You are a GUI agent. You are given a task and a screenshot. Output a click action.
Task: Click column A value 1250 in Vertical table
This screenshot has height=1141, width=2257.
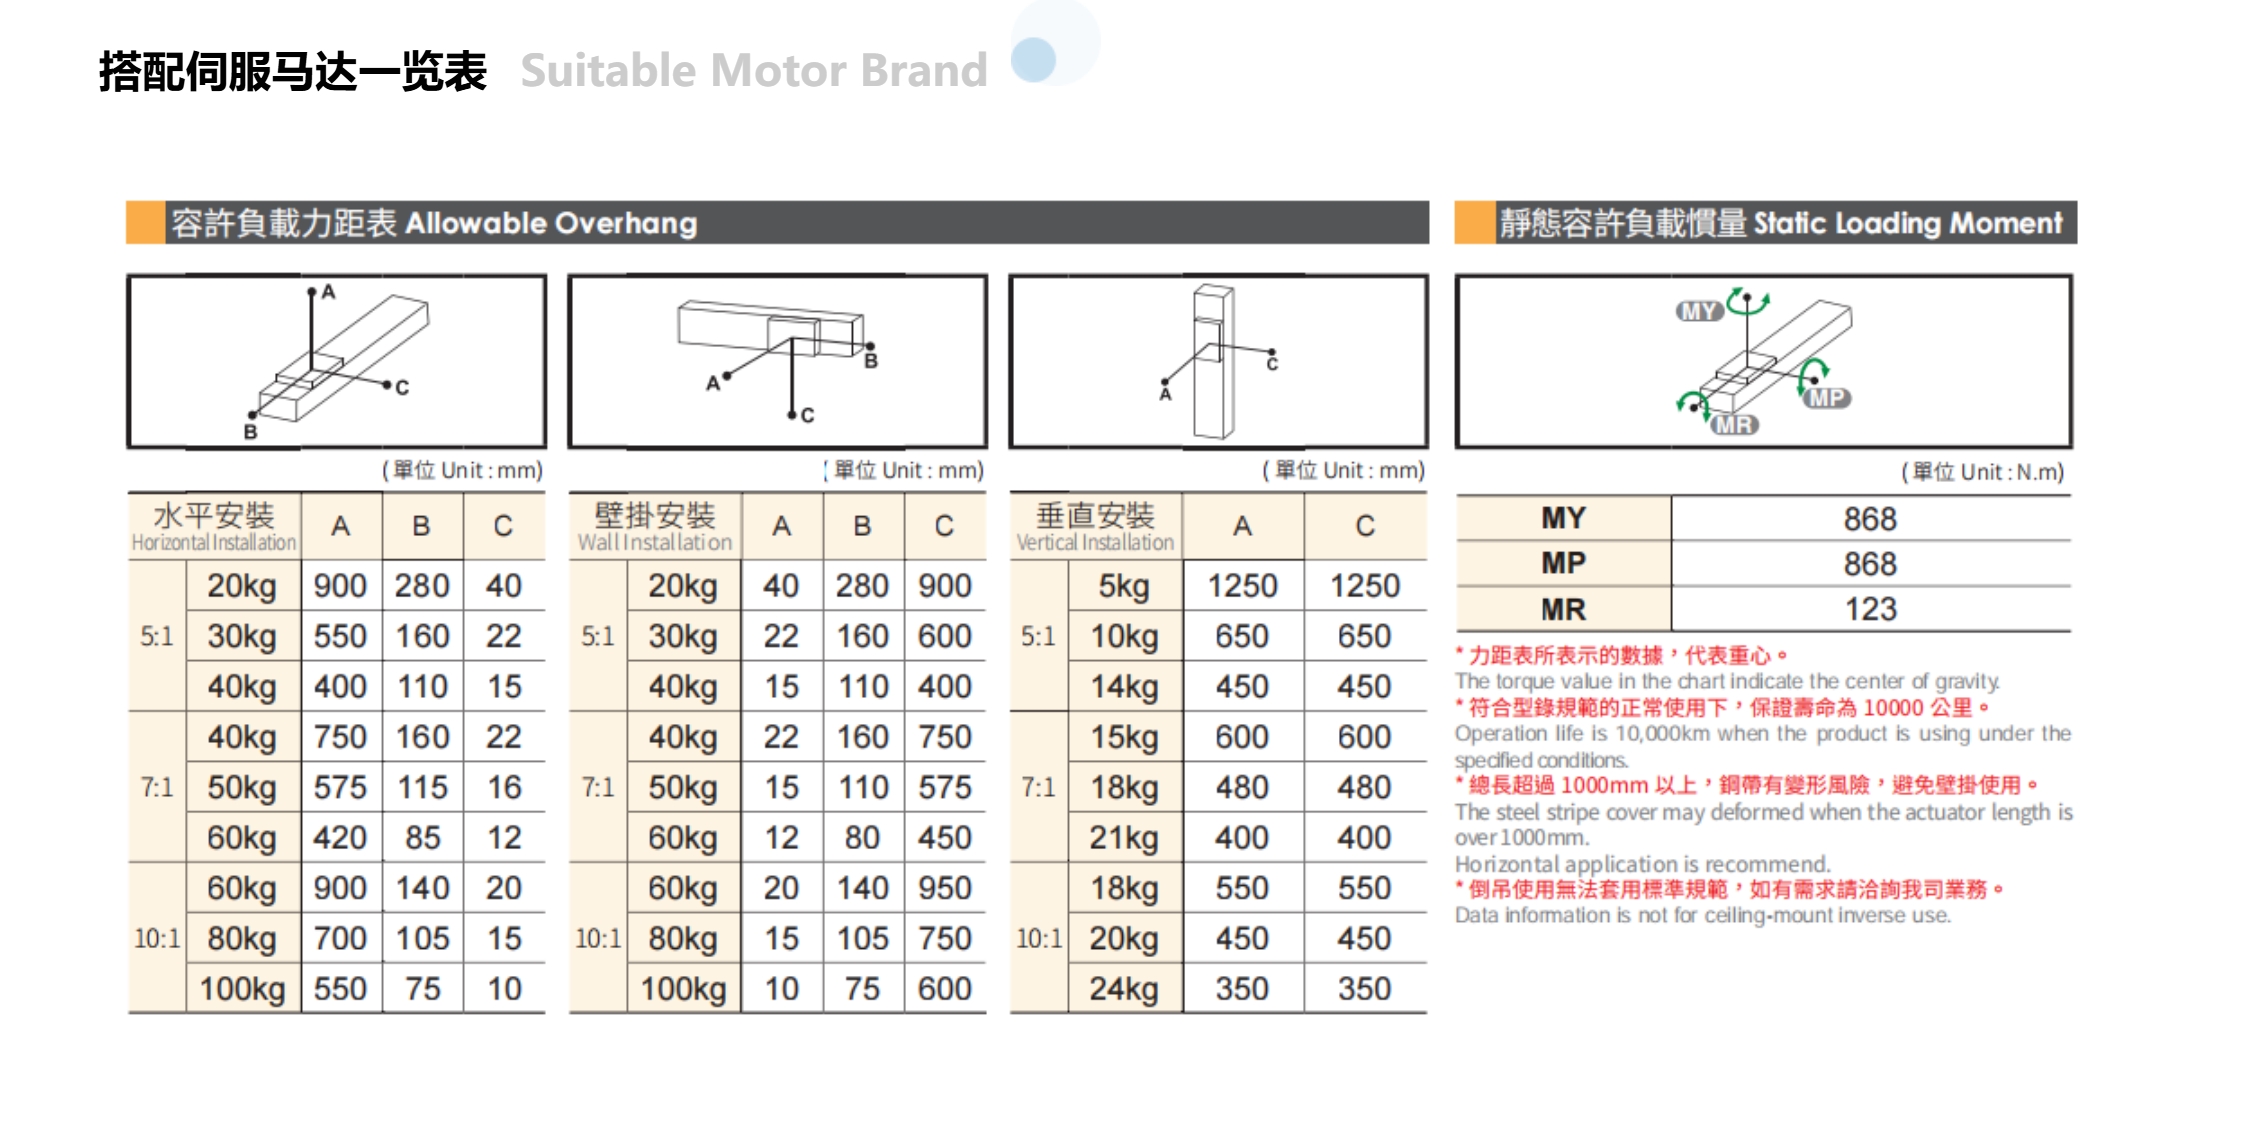click(1242, 586)
